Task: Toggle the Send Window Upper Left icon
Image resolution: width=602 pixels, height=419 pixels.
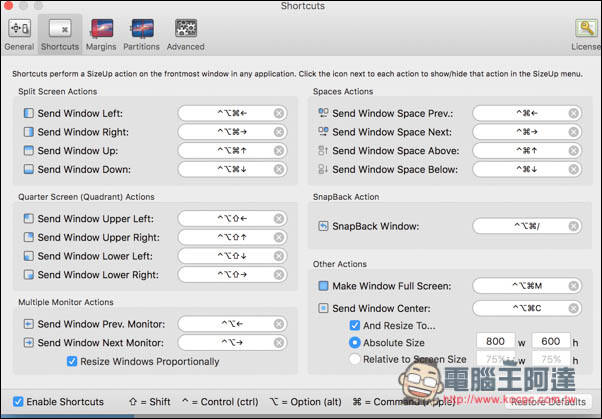Action: pos(28,219)
